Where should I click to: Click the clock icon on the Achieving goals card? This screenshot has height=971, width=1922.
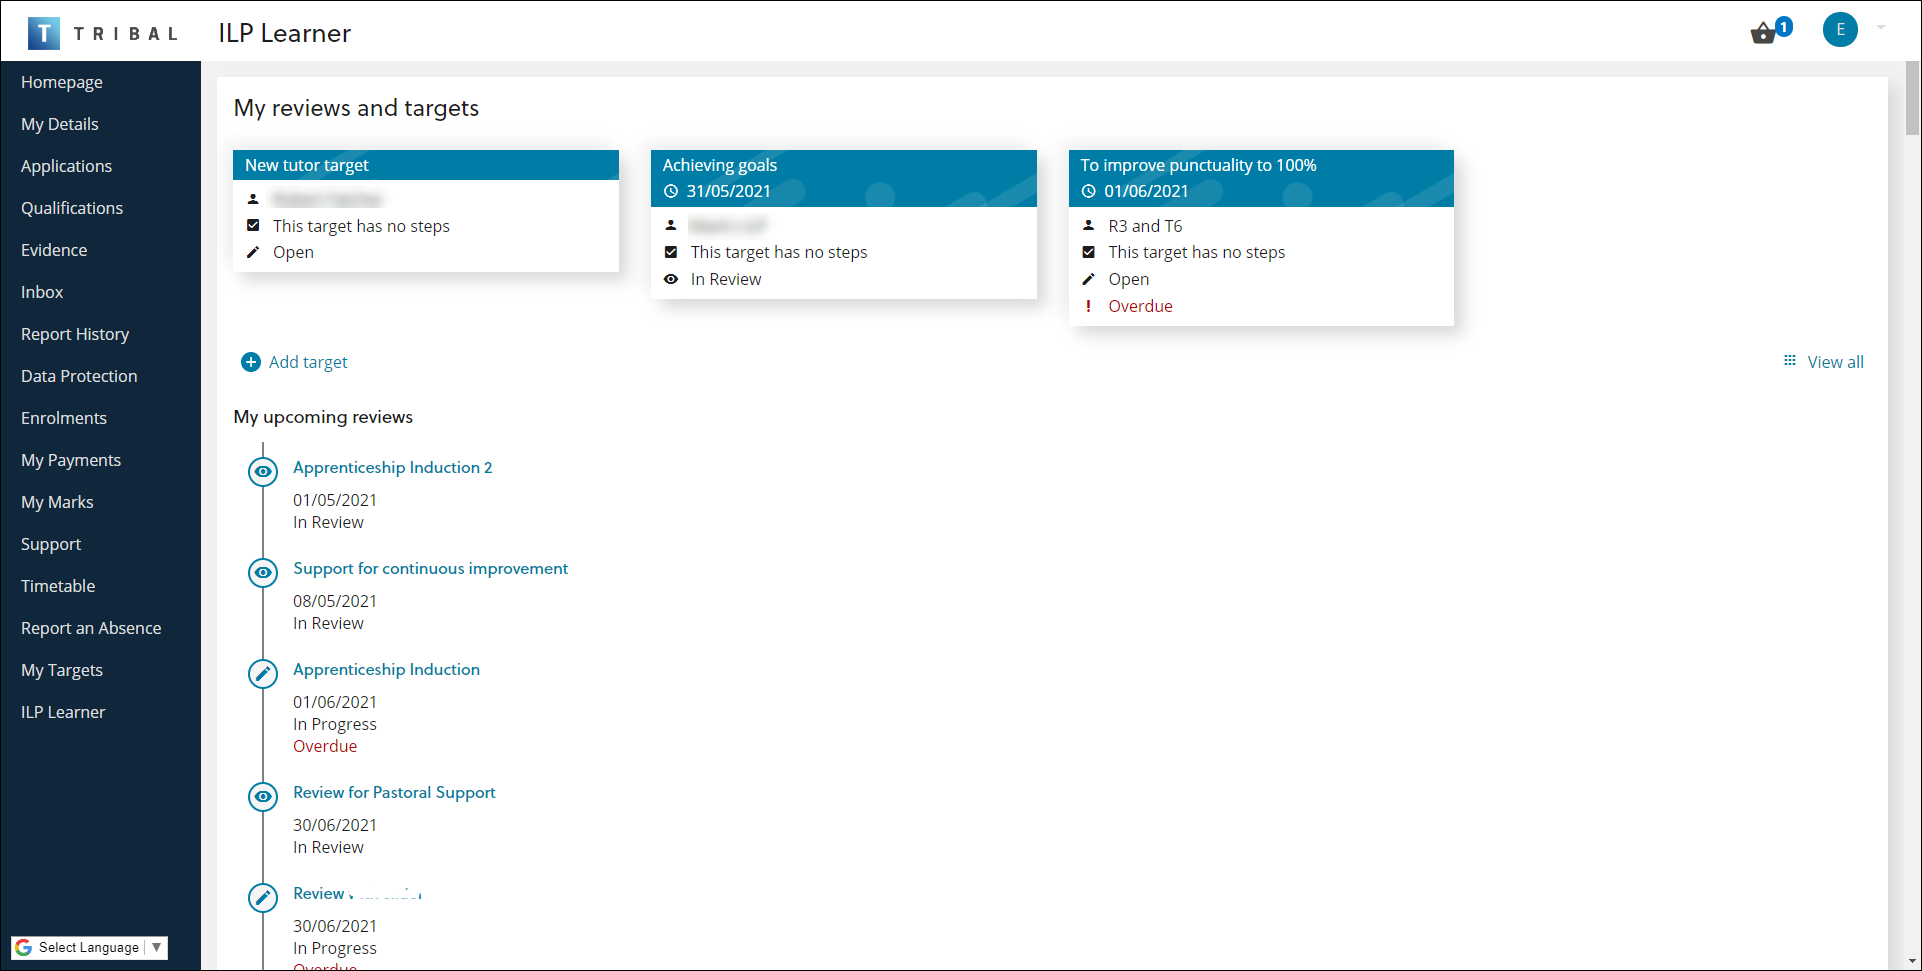point(671,191)
